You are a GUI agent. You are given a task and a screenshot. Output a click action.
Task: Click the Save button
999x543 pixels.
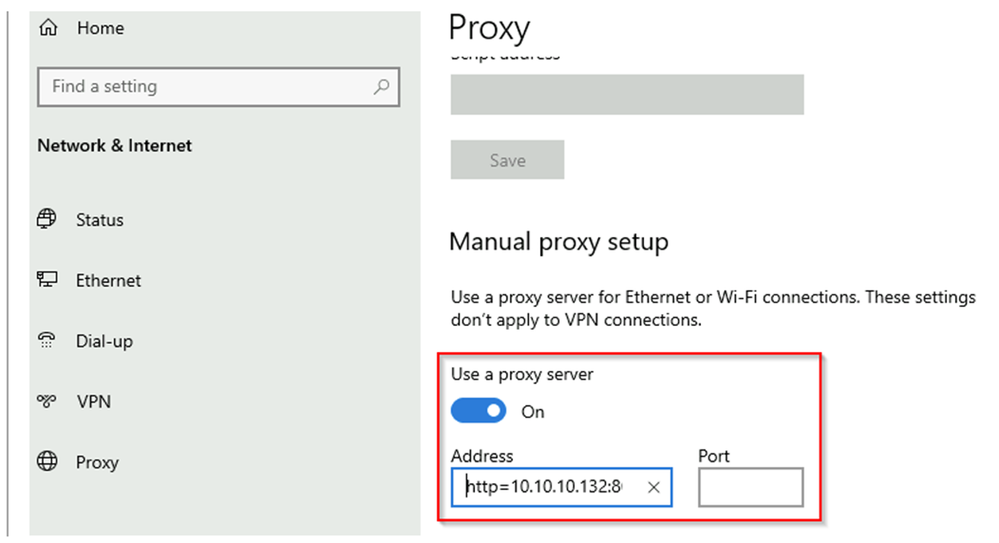click(x=507, y=160)
